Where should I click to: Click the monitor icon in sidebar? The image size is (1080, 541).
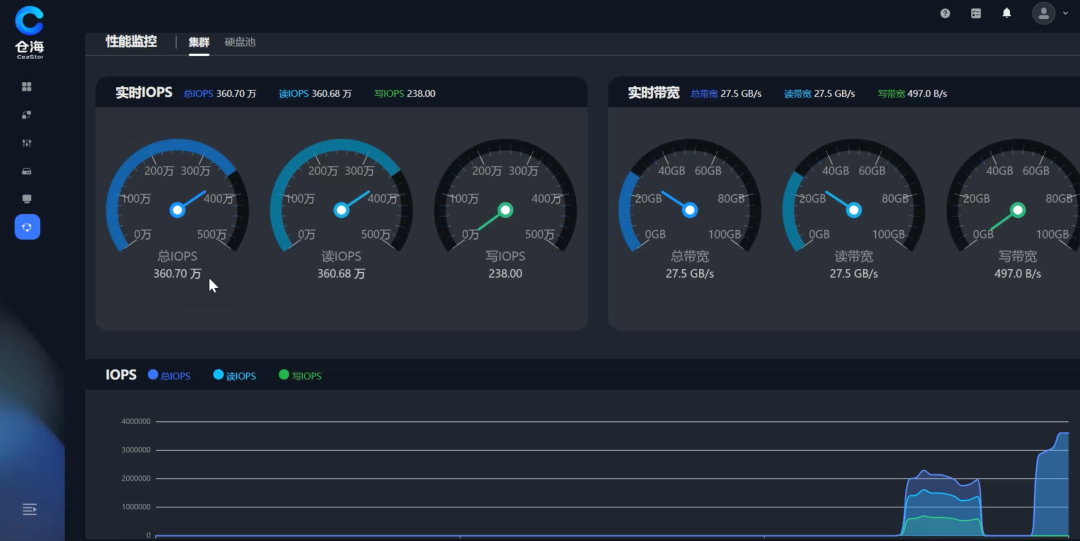click(27, 199)
